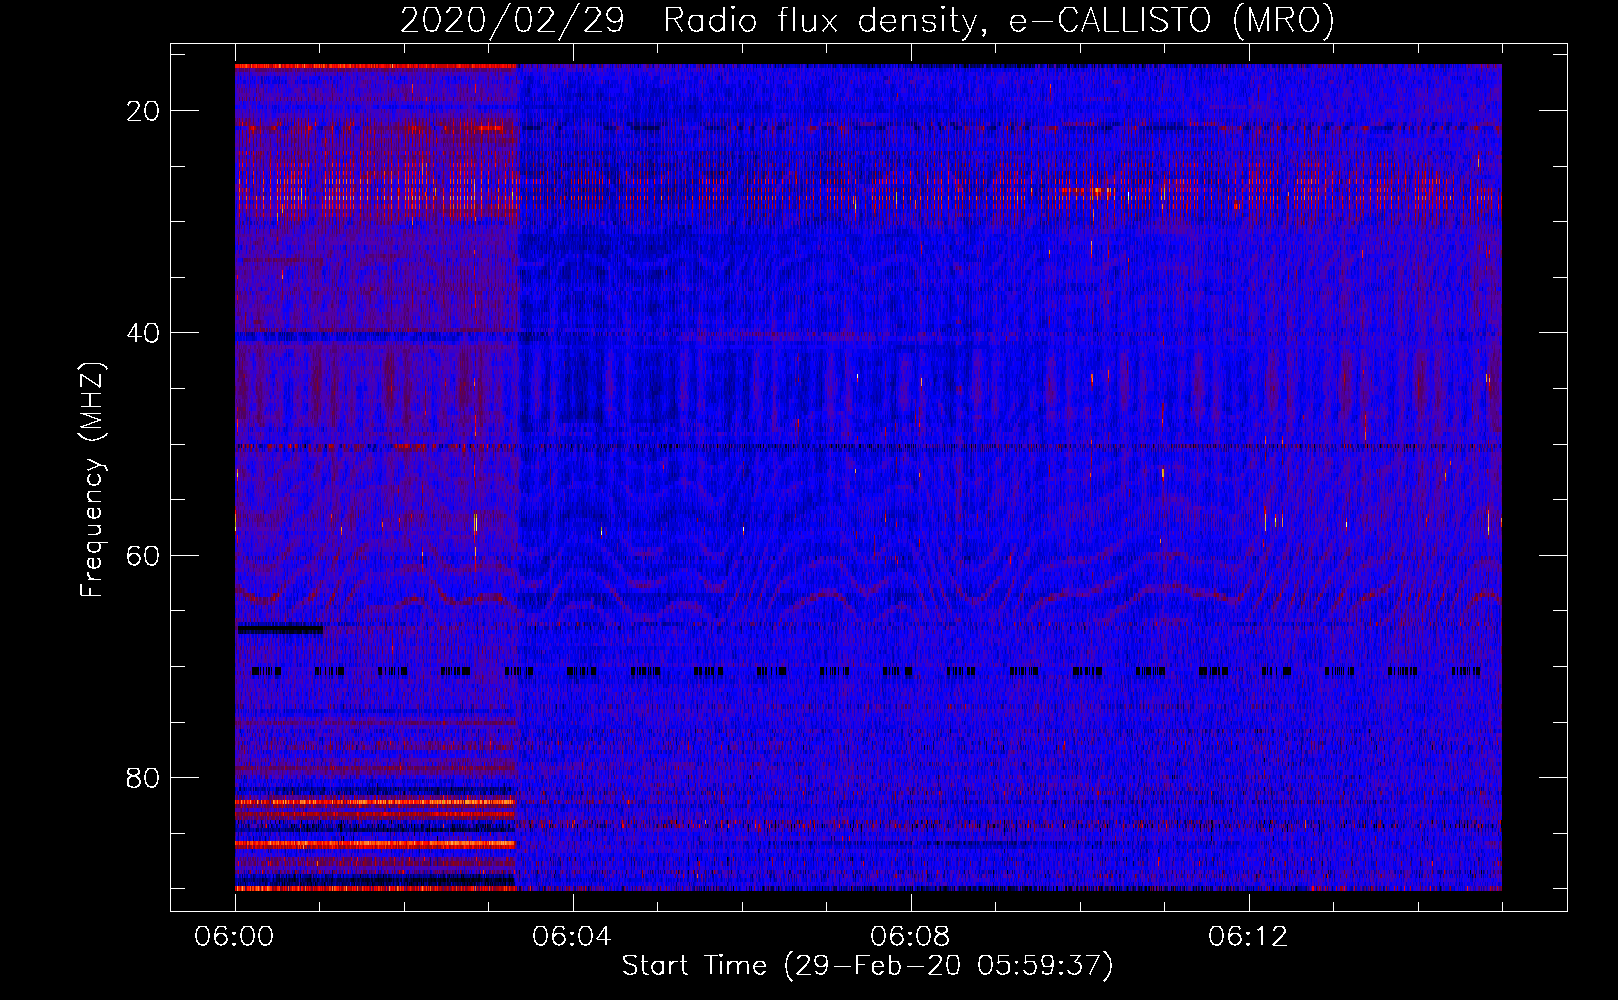This screenshot has width=1618, height=1000.
Task: Click the "60" frequency tick label
Action: pyautogui.click(x=143, y=555)
